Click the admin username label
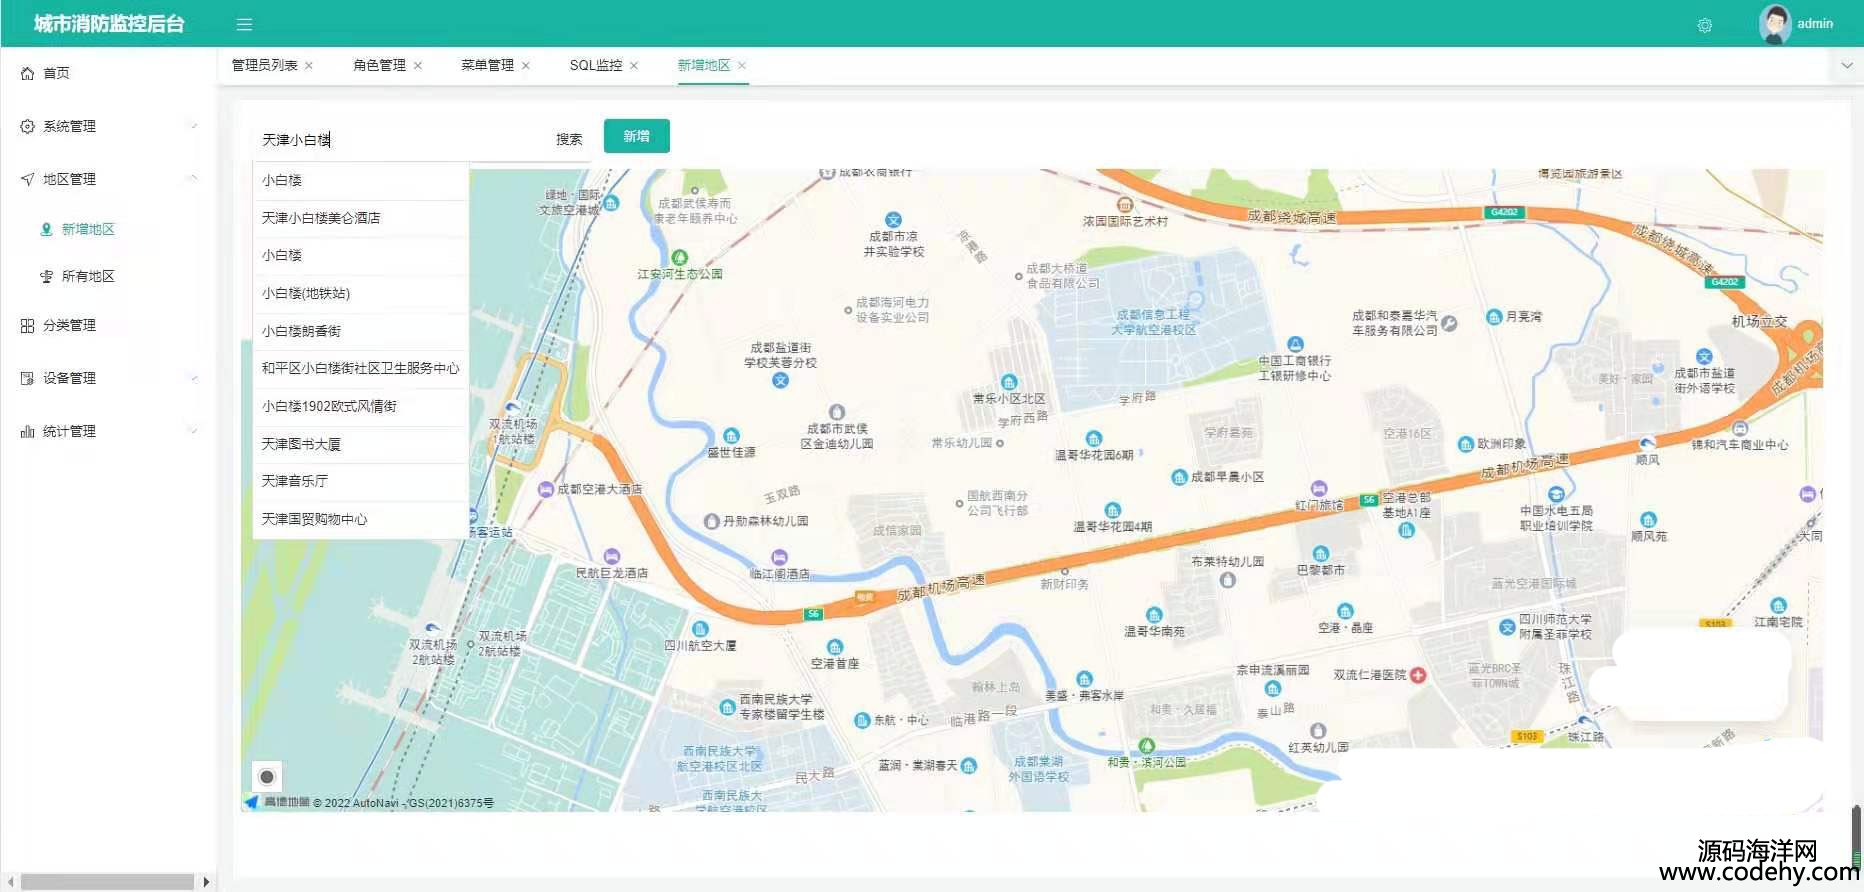Screen dimensions: 1864x892 click(1815, 24)
